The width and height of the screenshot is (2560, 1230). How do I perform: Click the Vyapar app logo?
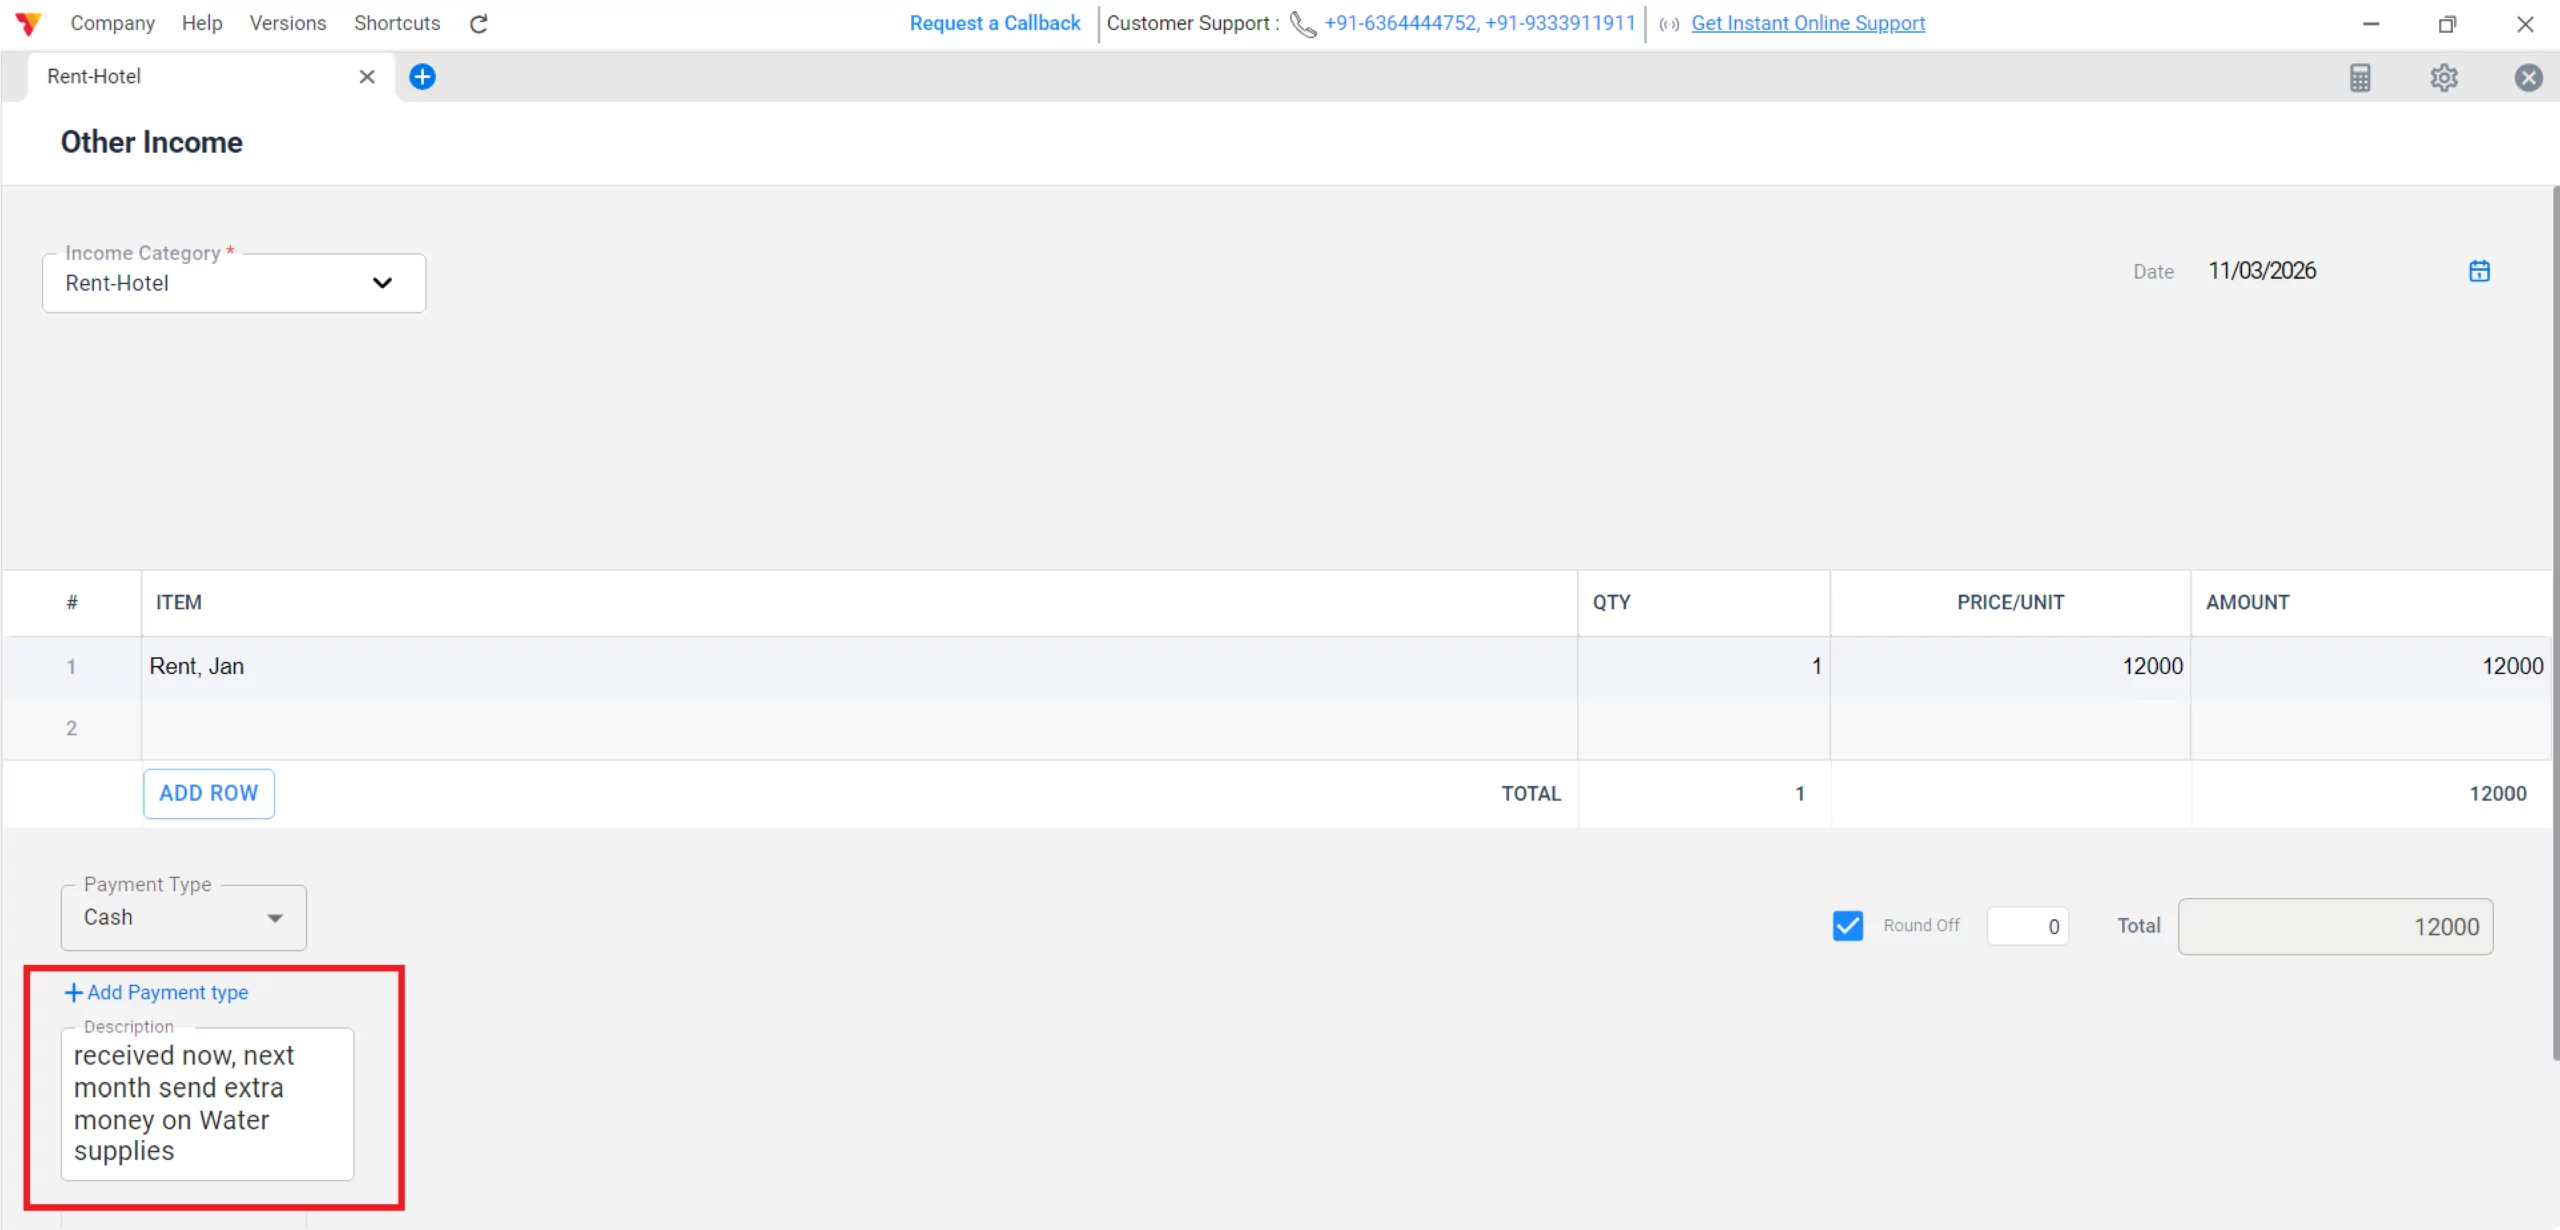(x=28, y=24)
